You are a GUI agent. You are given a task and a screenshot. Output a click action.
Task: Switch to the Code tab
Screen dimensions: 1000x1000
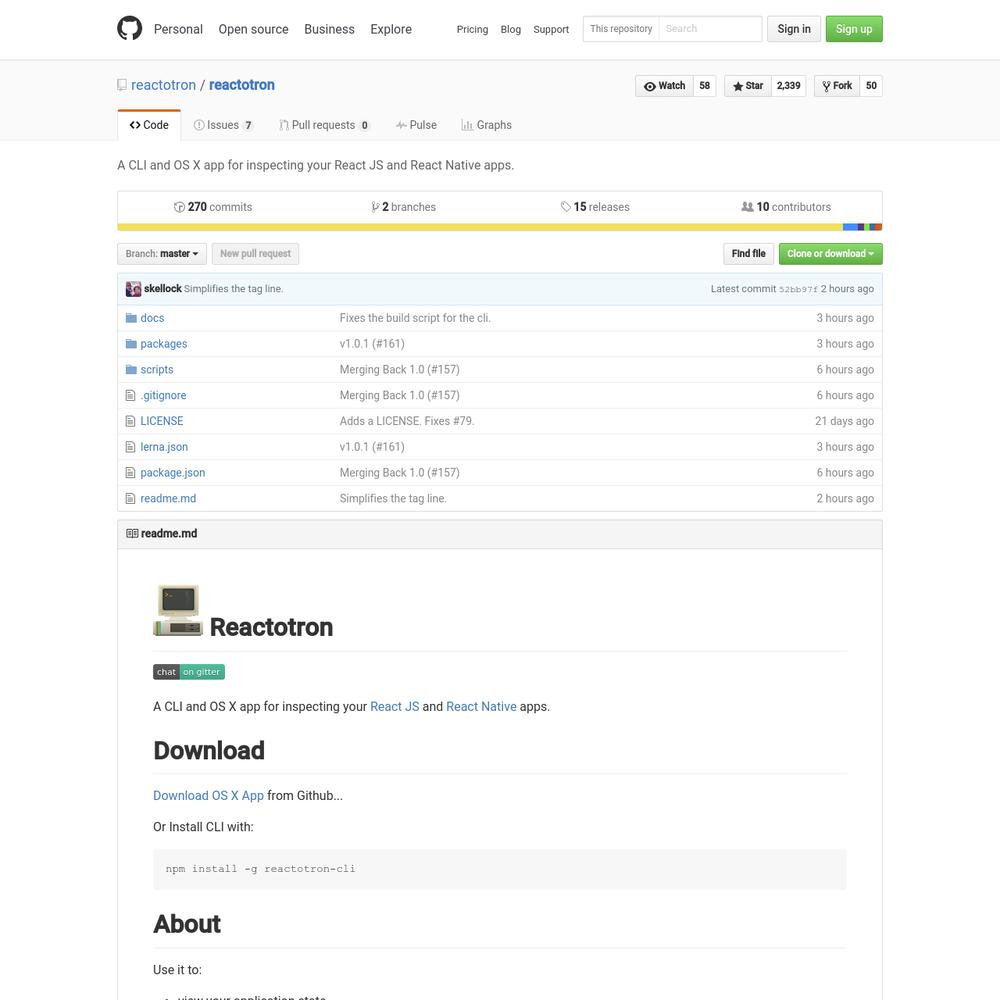coord(149,125)
